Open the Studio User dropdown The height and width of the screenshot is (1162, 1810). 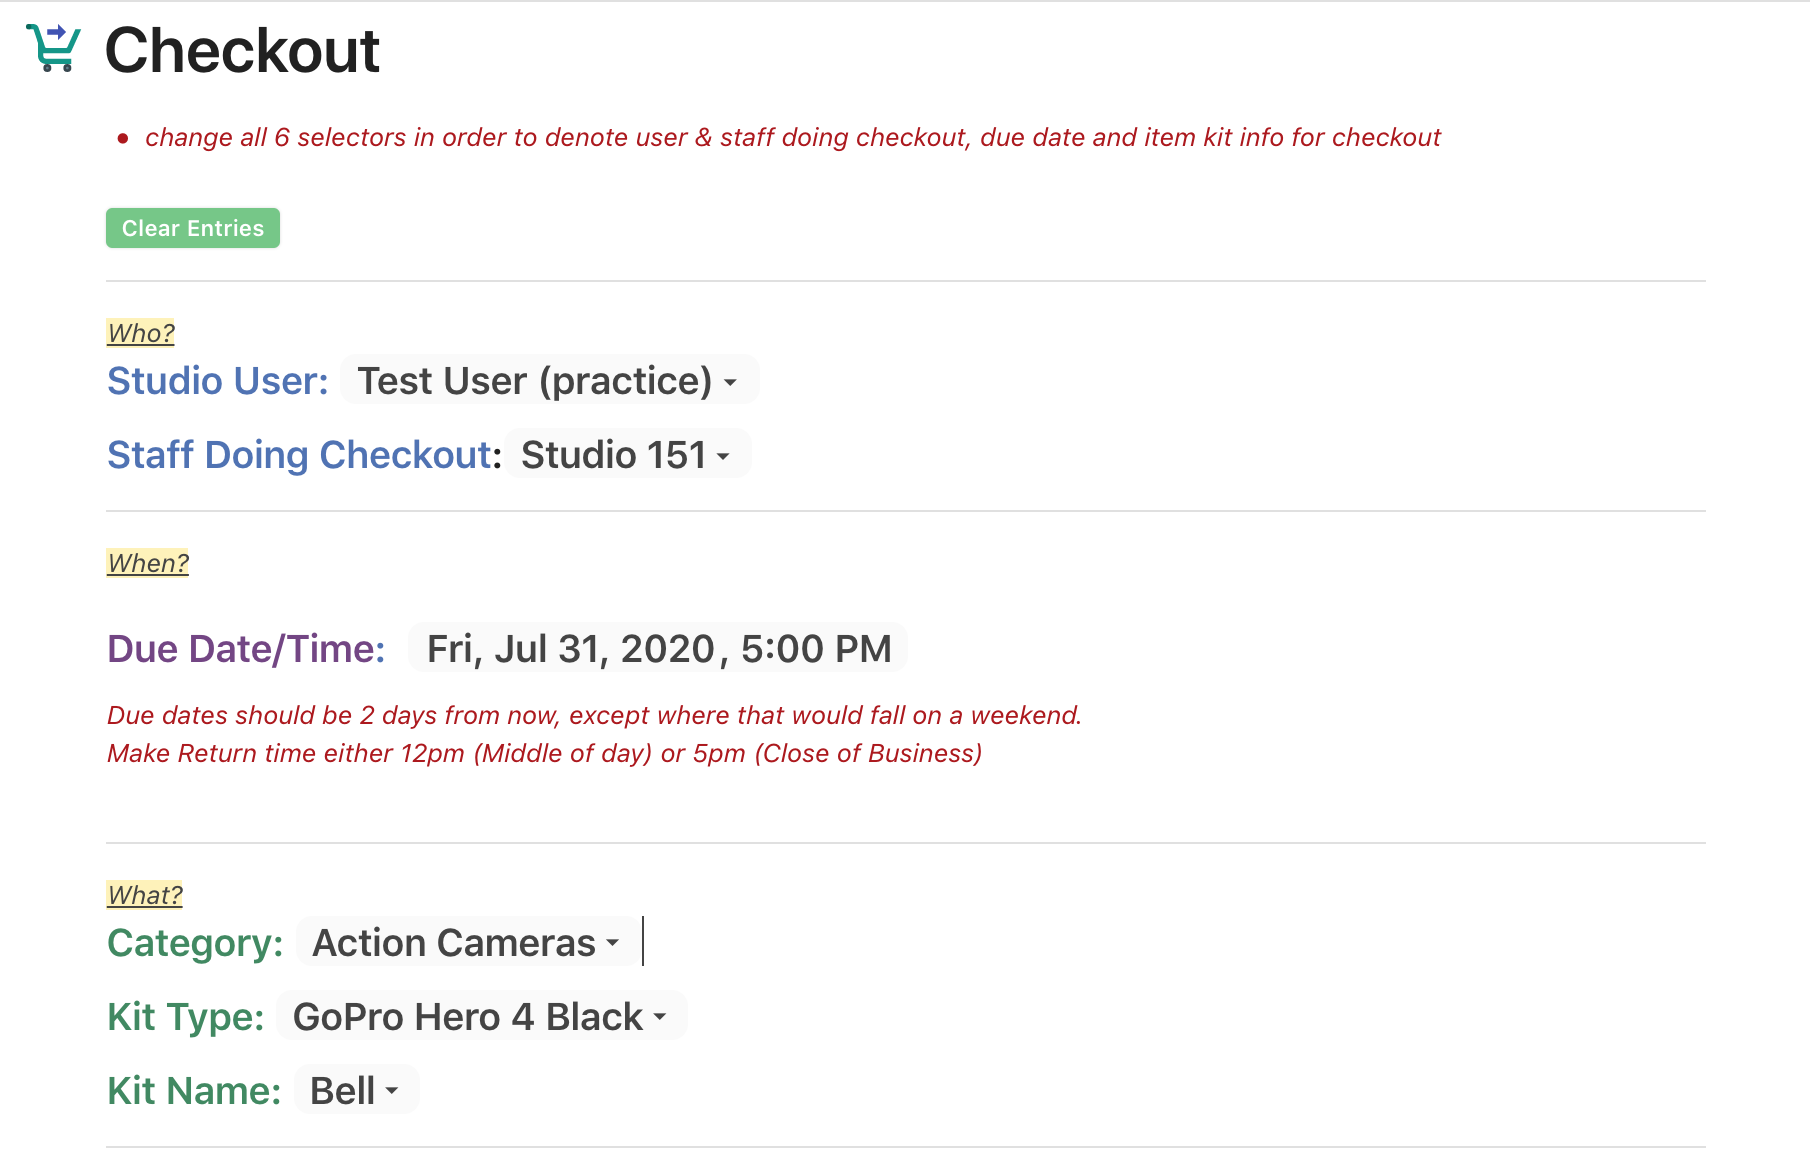(x=549, y=381)
